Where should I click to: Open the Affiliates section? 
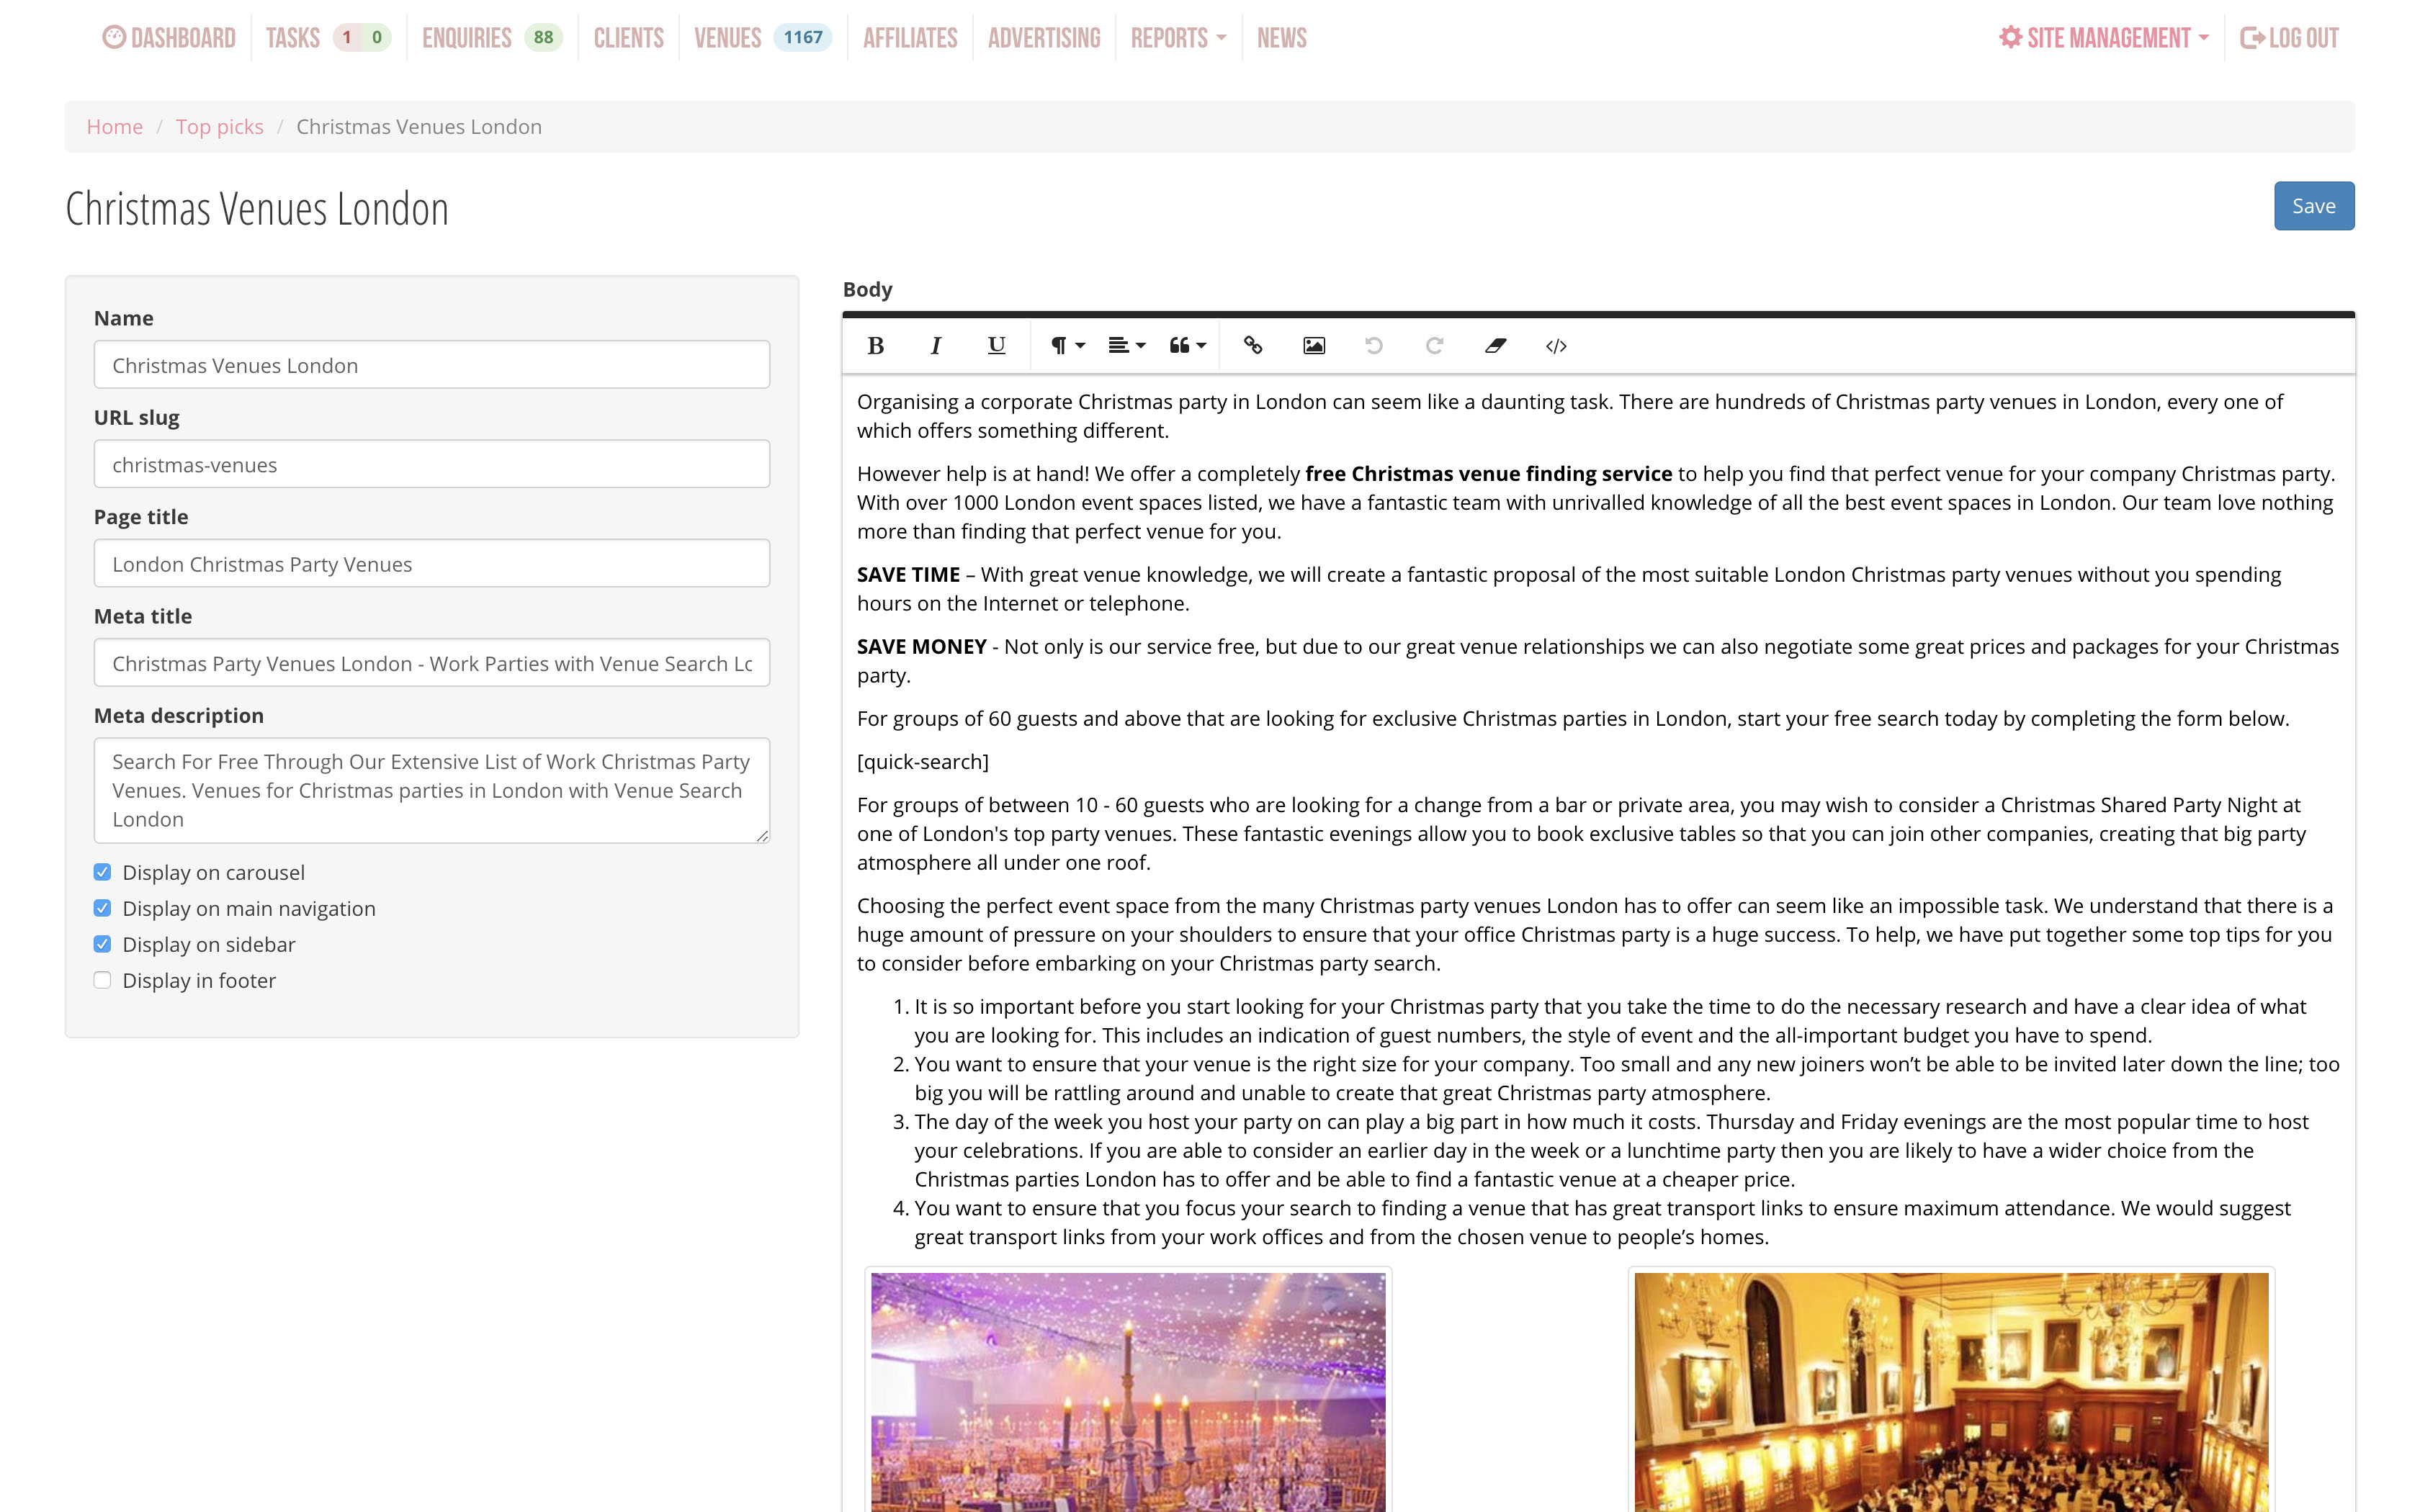tap(910, 38)
